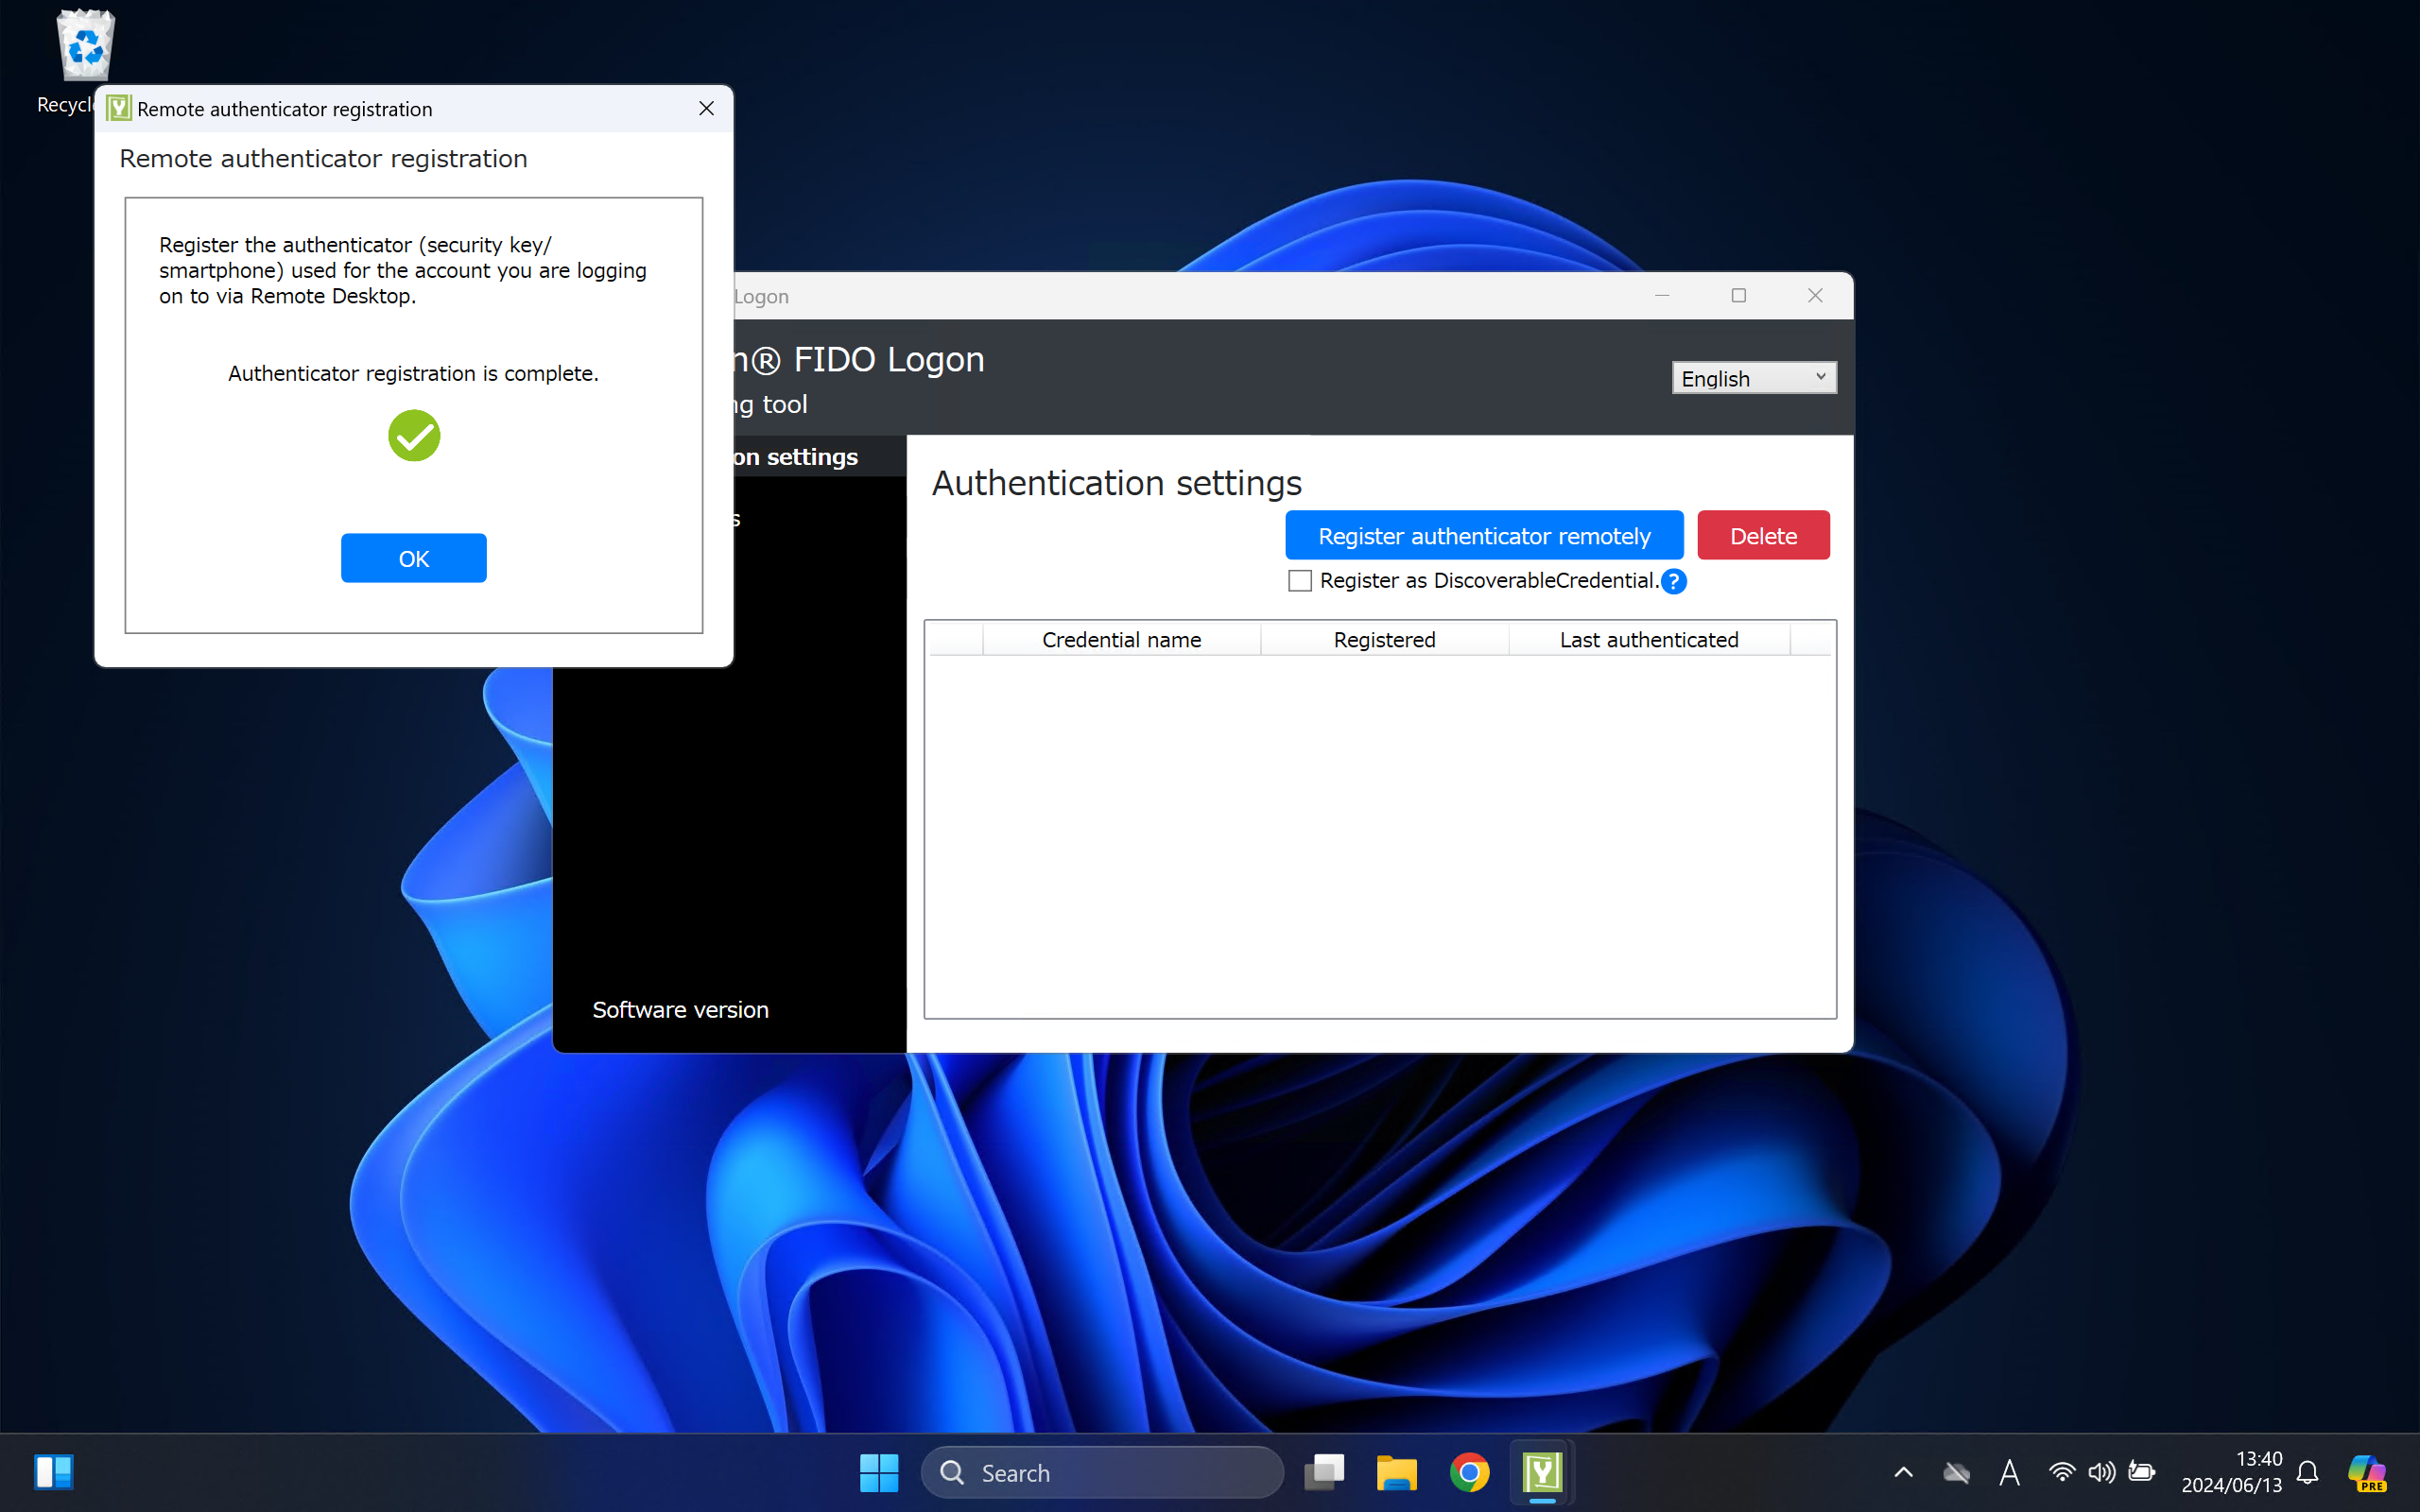This screenshot has height=1512, width=2420.
Task: Click the battery status tray icon
Action: [x=2141, y=1472]
